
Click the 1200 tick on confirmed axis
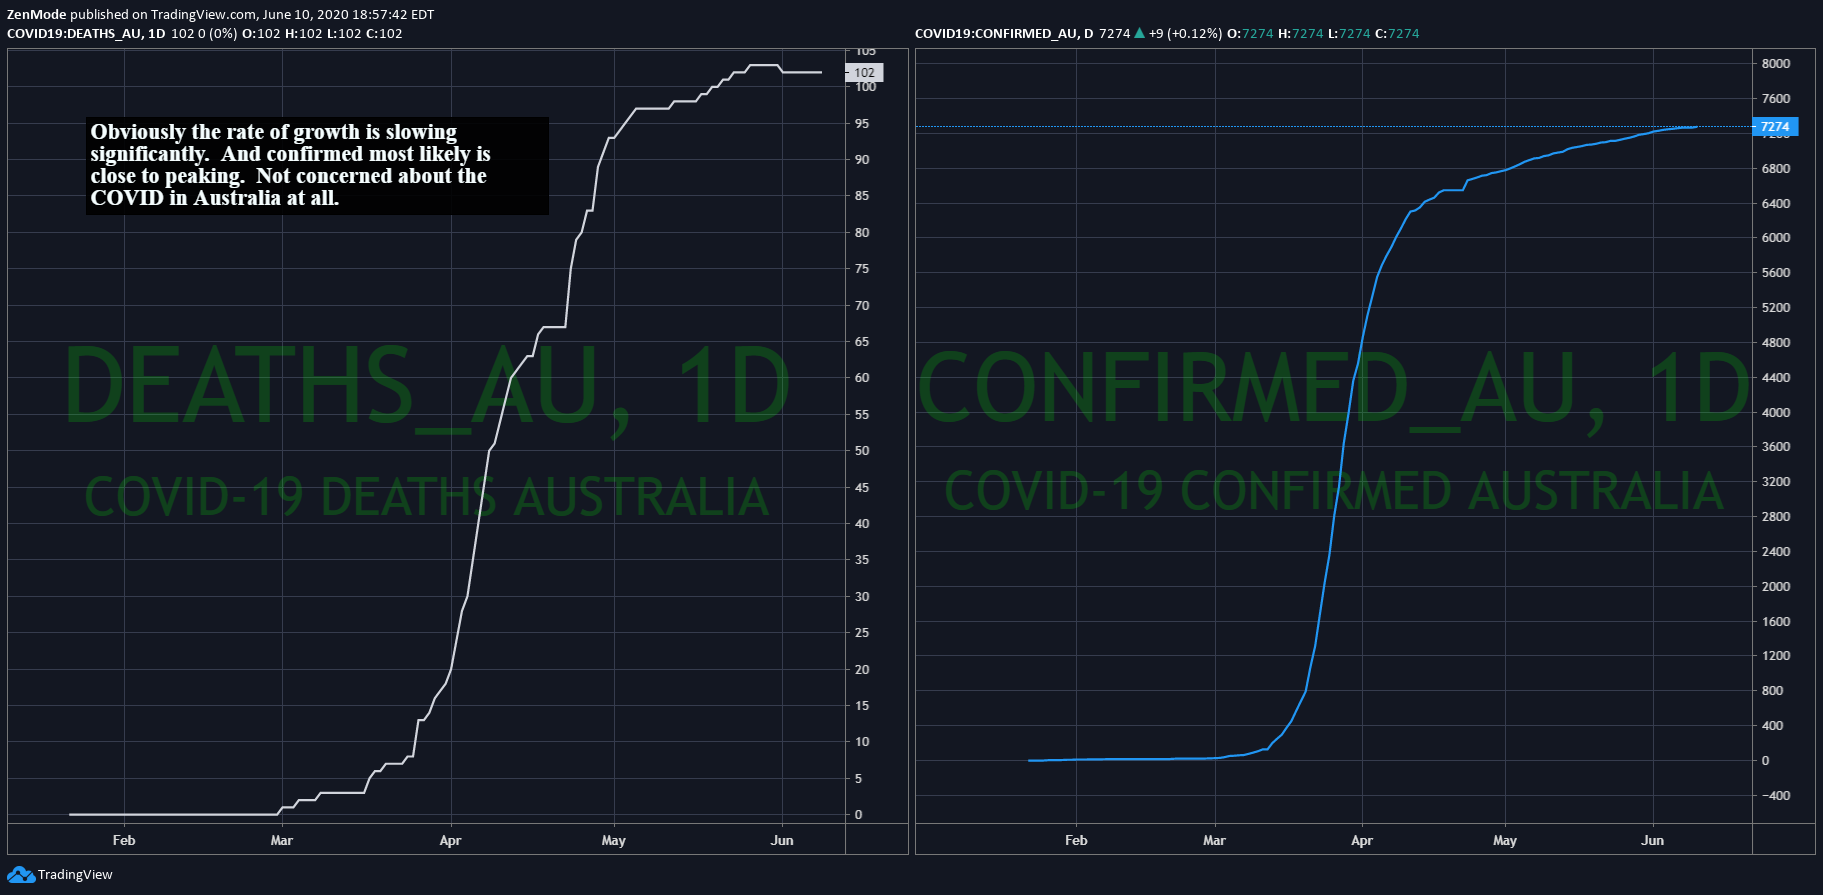[x=1776, y=655]
